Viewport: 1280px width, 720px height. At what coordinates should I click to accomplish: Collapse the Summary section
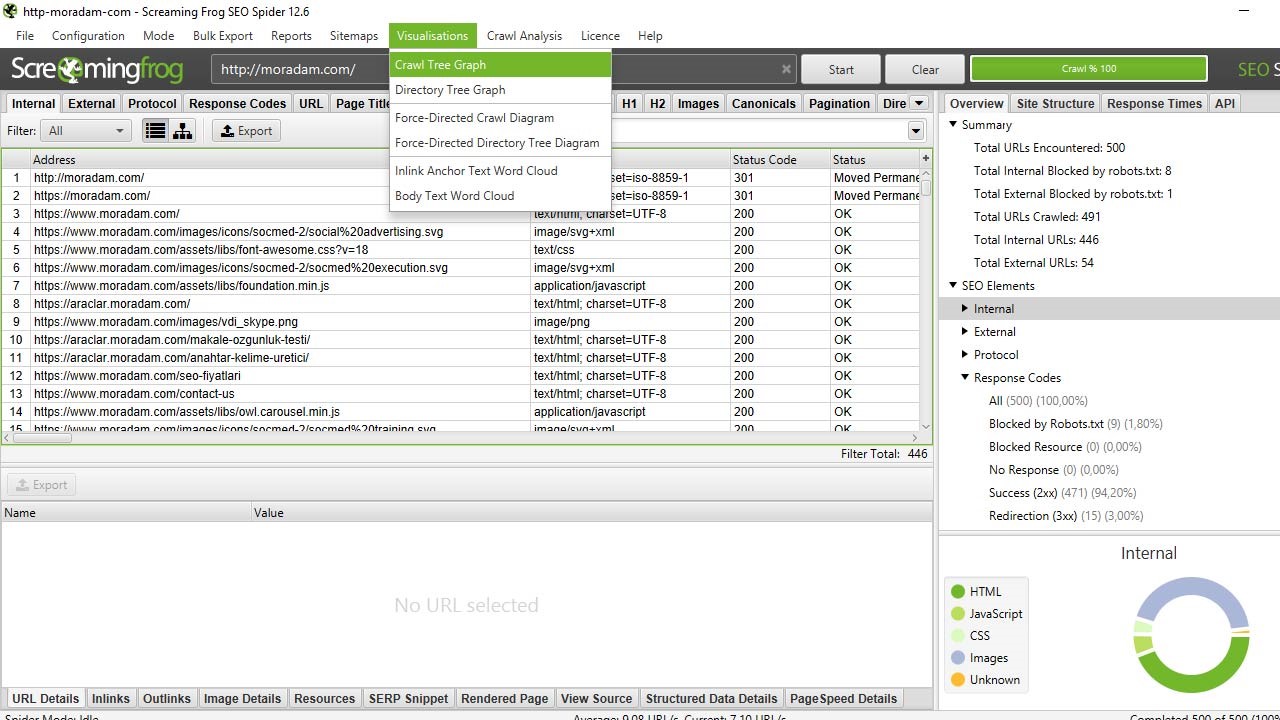(954, 125)
